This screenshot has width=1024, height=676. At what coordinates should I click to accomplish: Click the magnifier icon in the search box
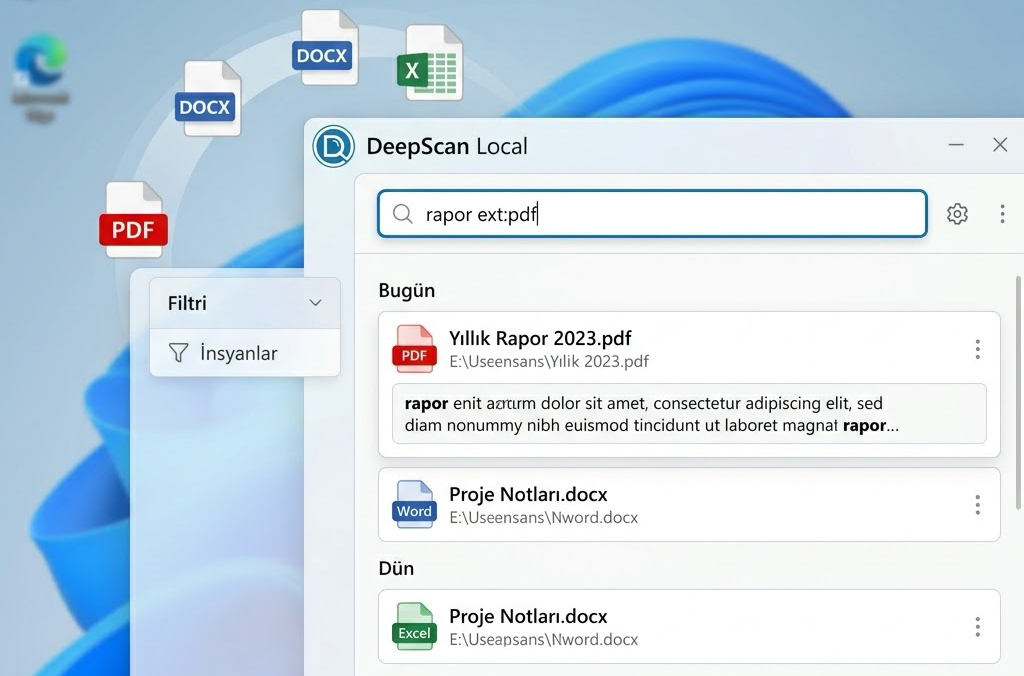(402, 214)
